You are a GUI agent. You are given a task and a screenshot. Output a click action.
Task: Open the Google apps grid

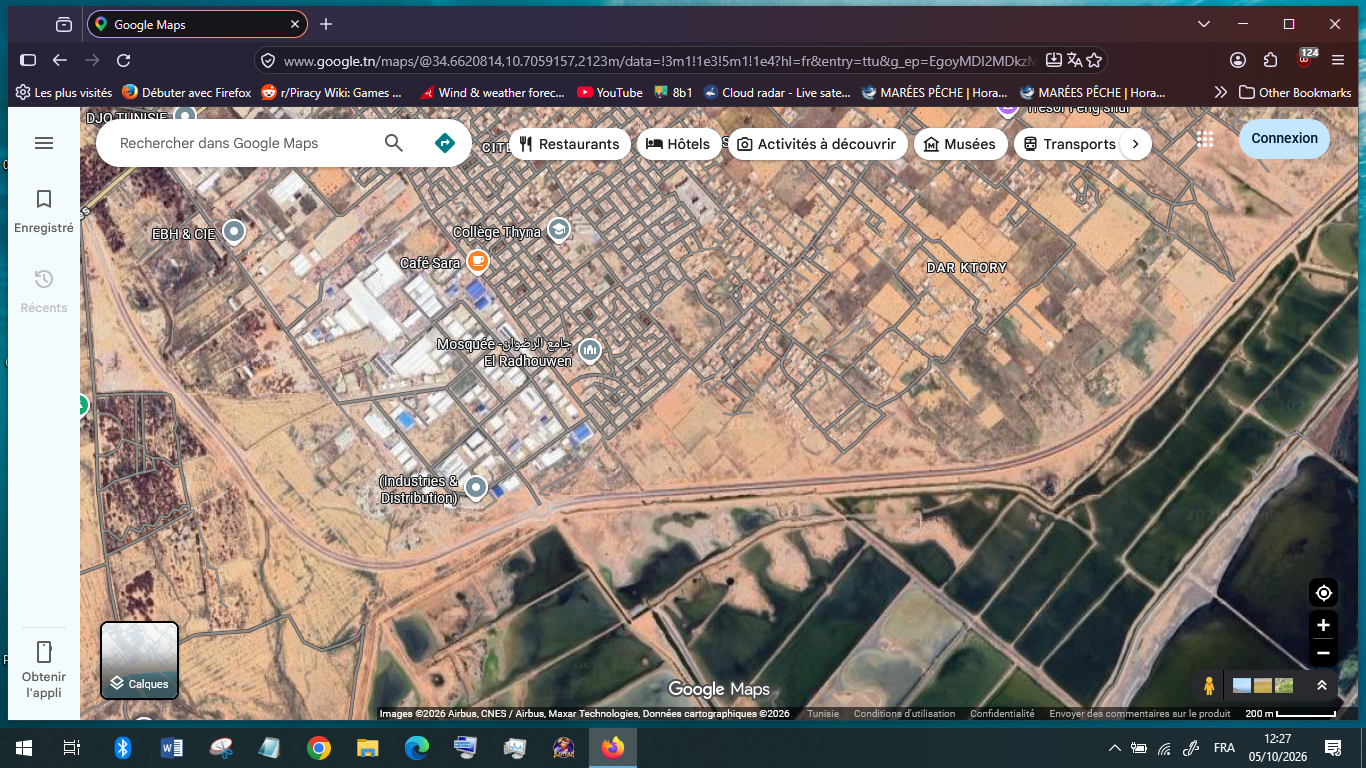(x=1205, y=139)
